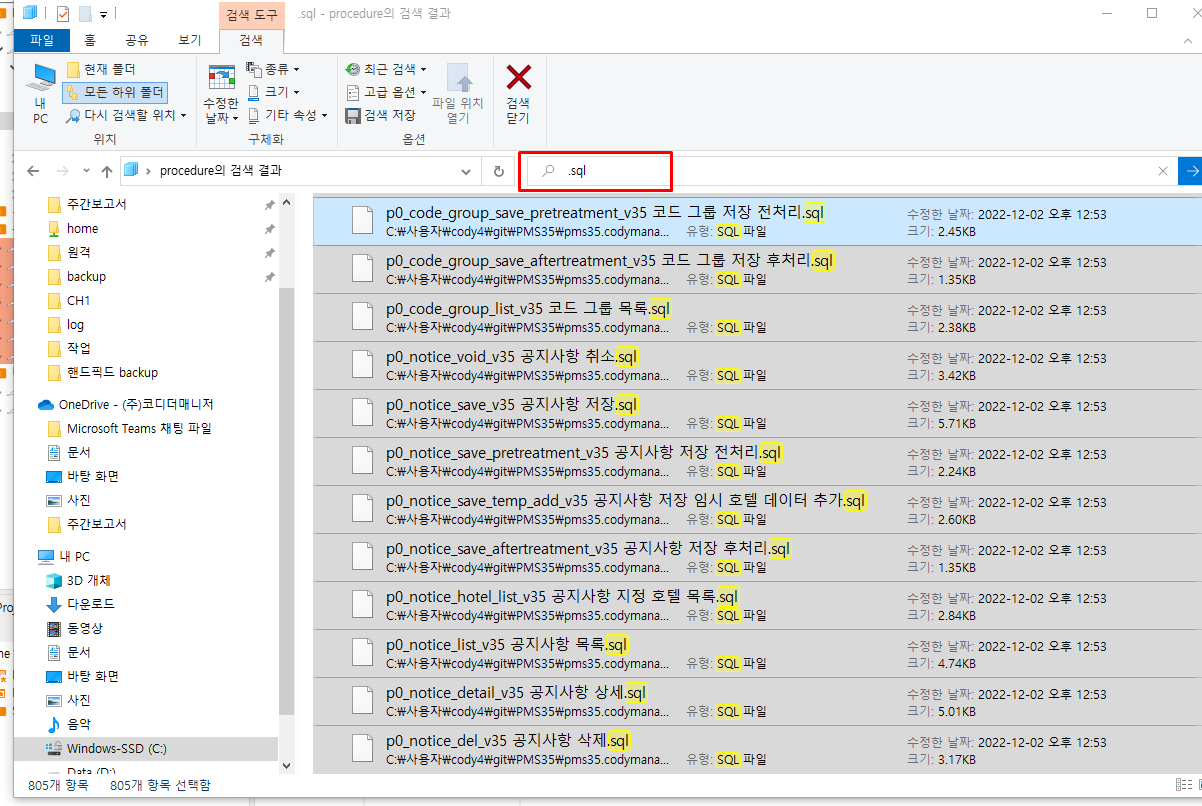The width and height of the screenshot is (1202, 806).
Task: Open recent locations chevron dropdown
Action: click(x=87, y=171)
